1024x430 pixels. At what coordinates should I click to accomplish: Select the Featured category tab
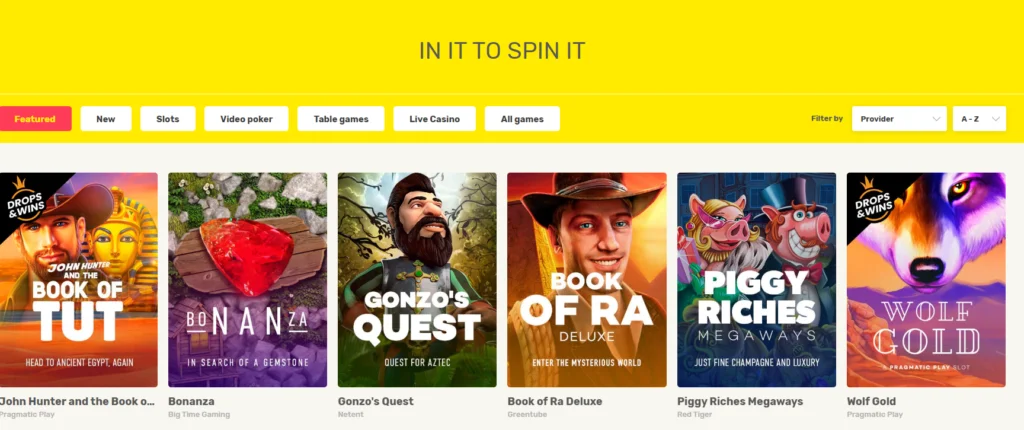point(35,119)
